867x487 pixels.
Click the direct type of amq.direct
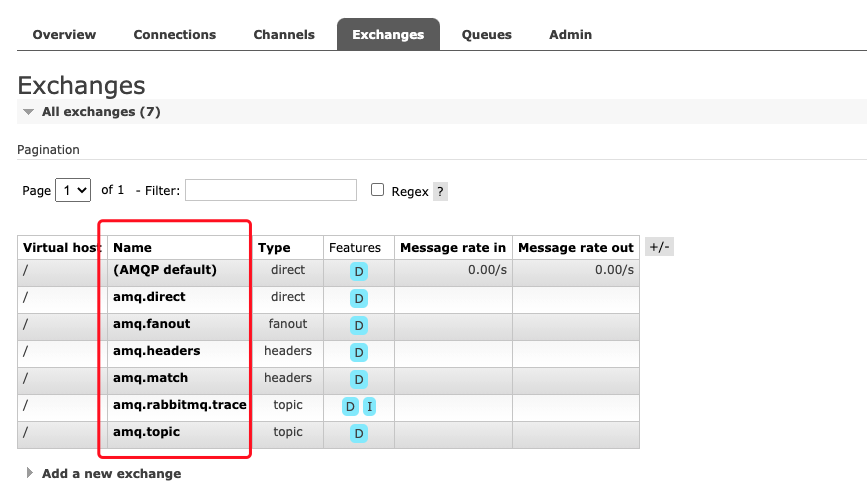coord(288,297)
